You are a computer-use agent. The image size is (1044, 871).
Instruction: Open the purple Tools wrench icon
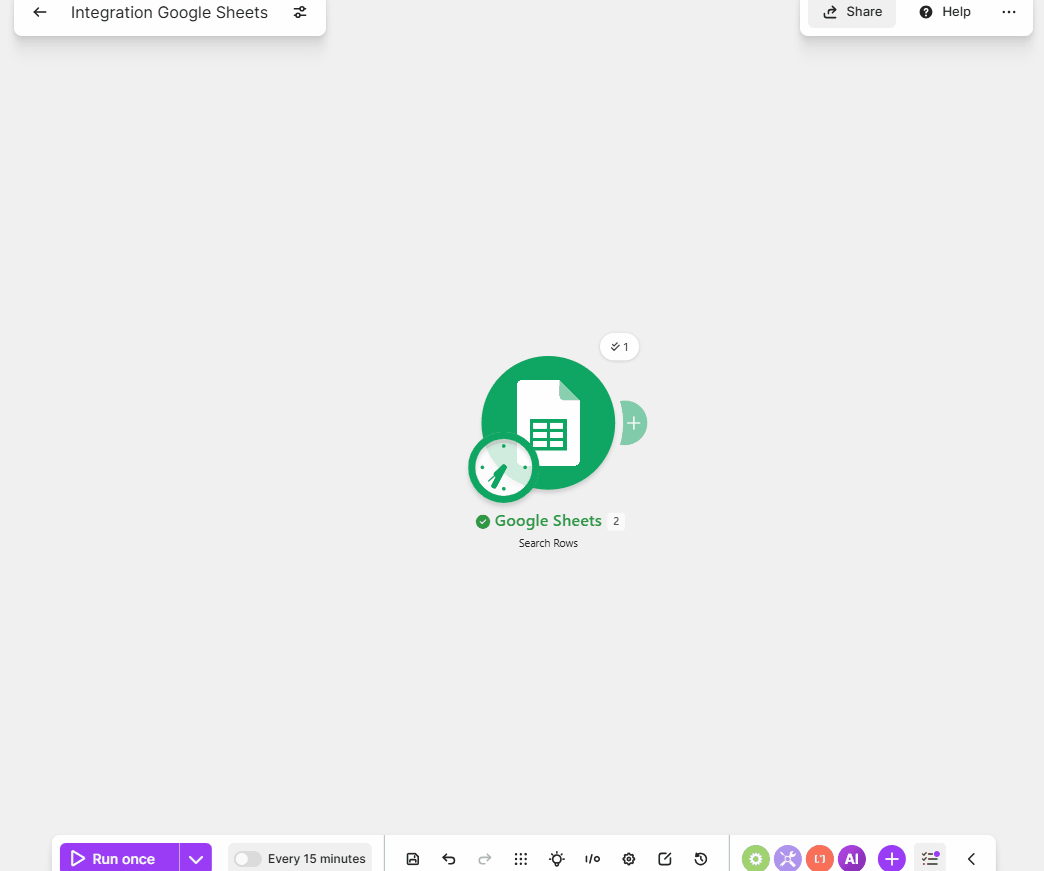coord(788,858)
